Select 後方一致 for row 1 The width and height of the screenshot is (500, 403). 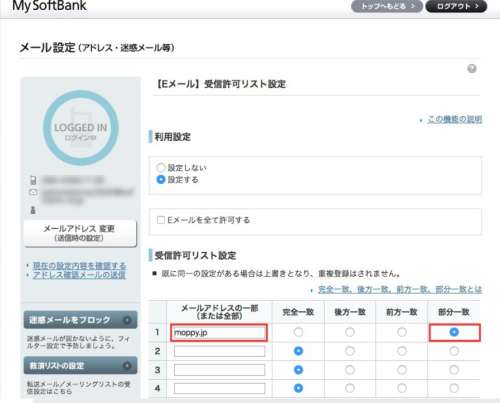coord(350,332)
